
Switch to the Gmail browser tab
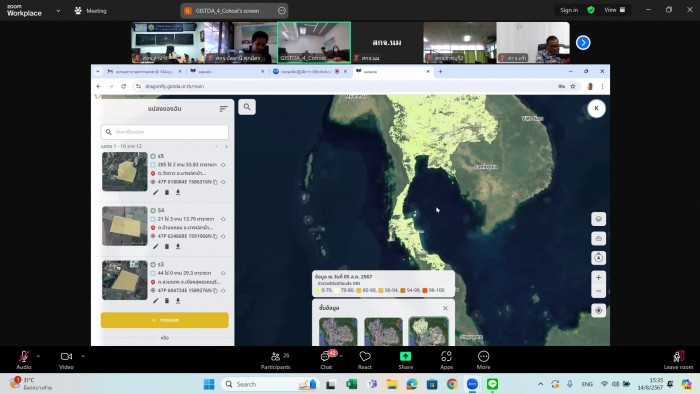point(144,71)
